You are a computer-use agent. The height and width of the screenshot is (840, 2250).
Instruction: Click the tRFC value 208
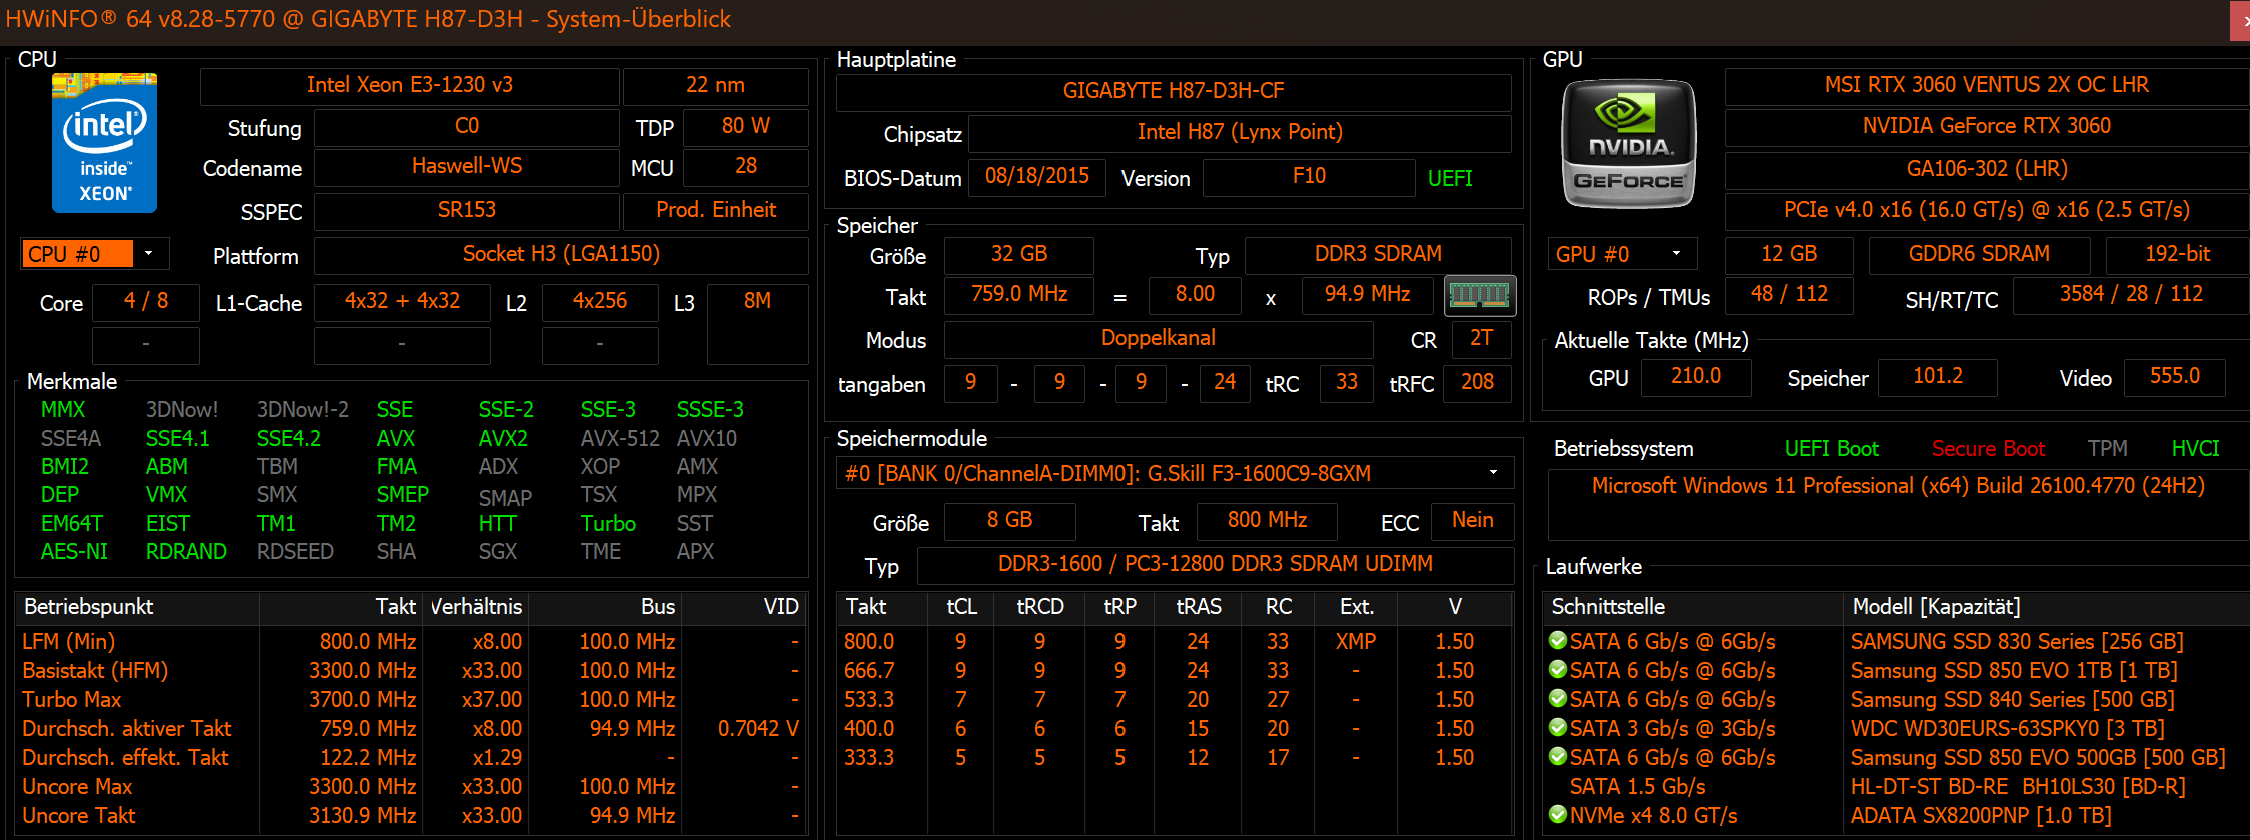[x=1477, y=382]
